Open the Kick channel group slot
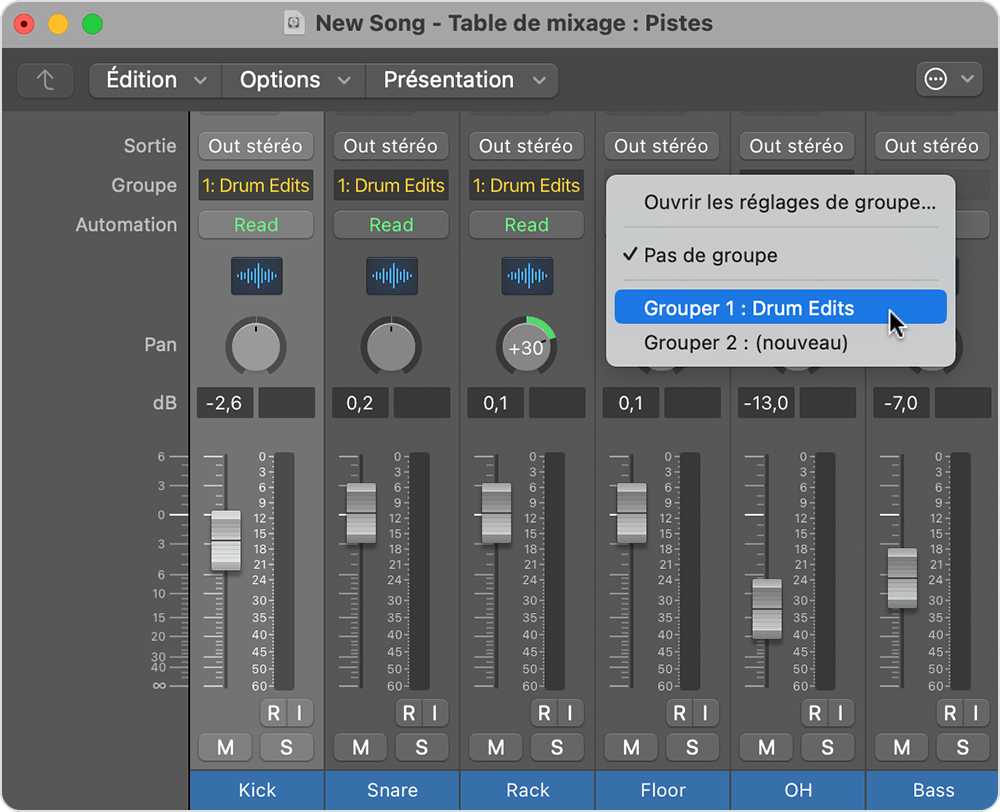 point(256,186)
